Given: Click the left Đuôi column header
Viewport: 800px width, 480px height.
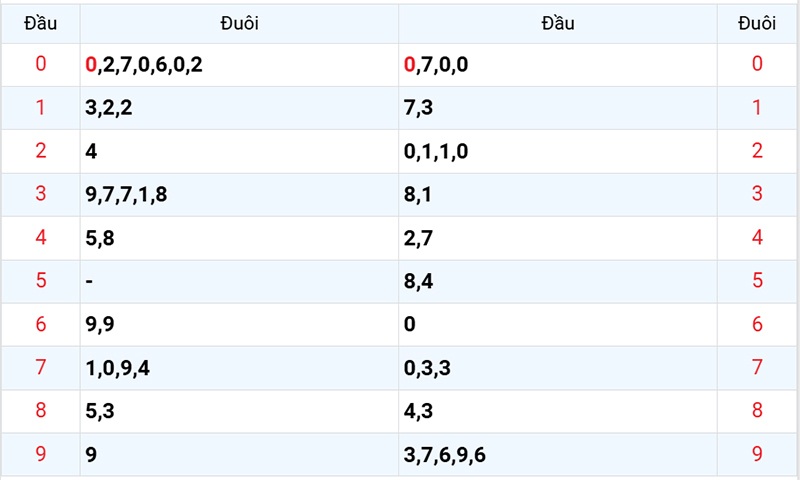Looking at the screenshot, I should point(239,23).
